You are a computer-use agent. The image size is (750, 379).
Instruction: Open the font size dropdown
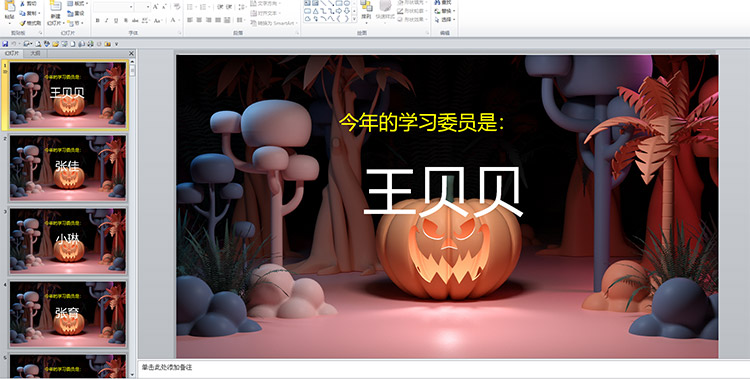148,7
